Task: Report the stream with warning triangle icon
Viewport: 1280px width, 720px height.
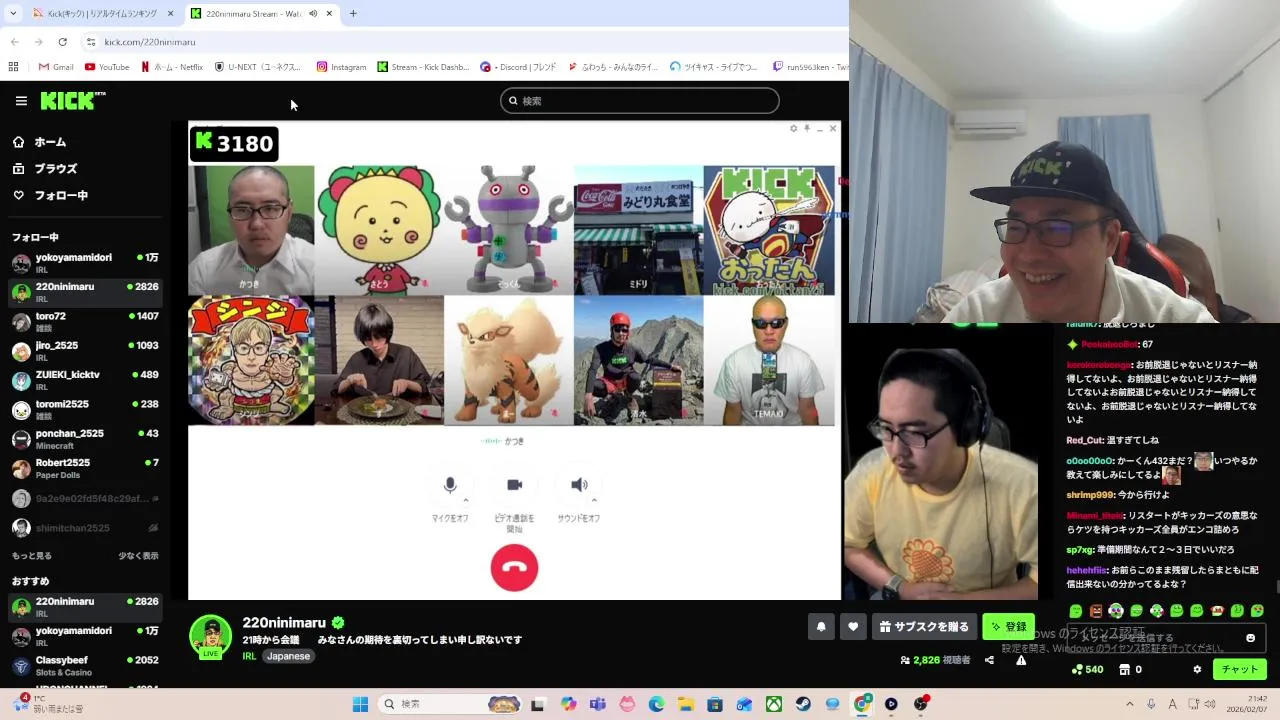Action: pyautogui.click(x=1021, y=660)
